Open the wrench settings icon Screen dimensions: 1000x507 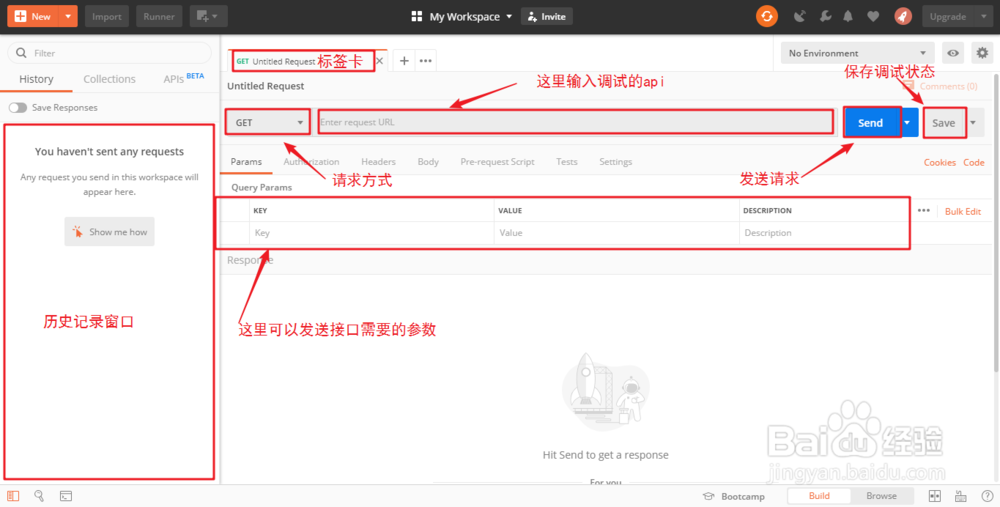(x=825, y=17)
